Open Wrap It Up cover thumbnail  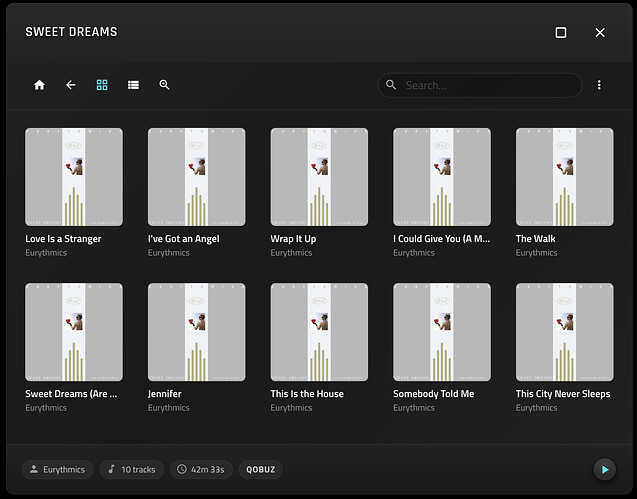pyautogui.click(x=319, y=177)
